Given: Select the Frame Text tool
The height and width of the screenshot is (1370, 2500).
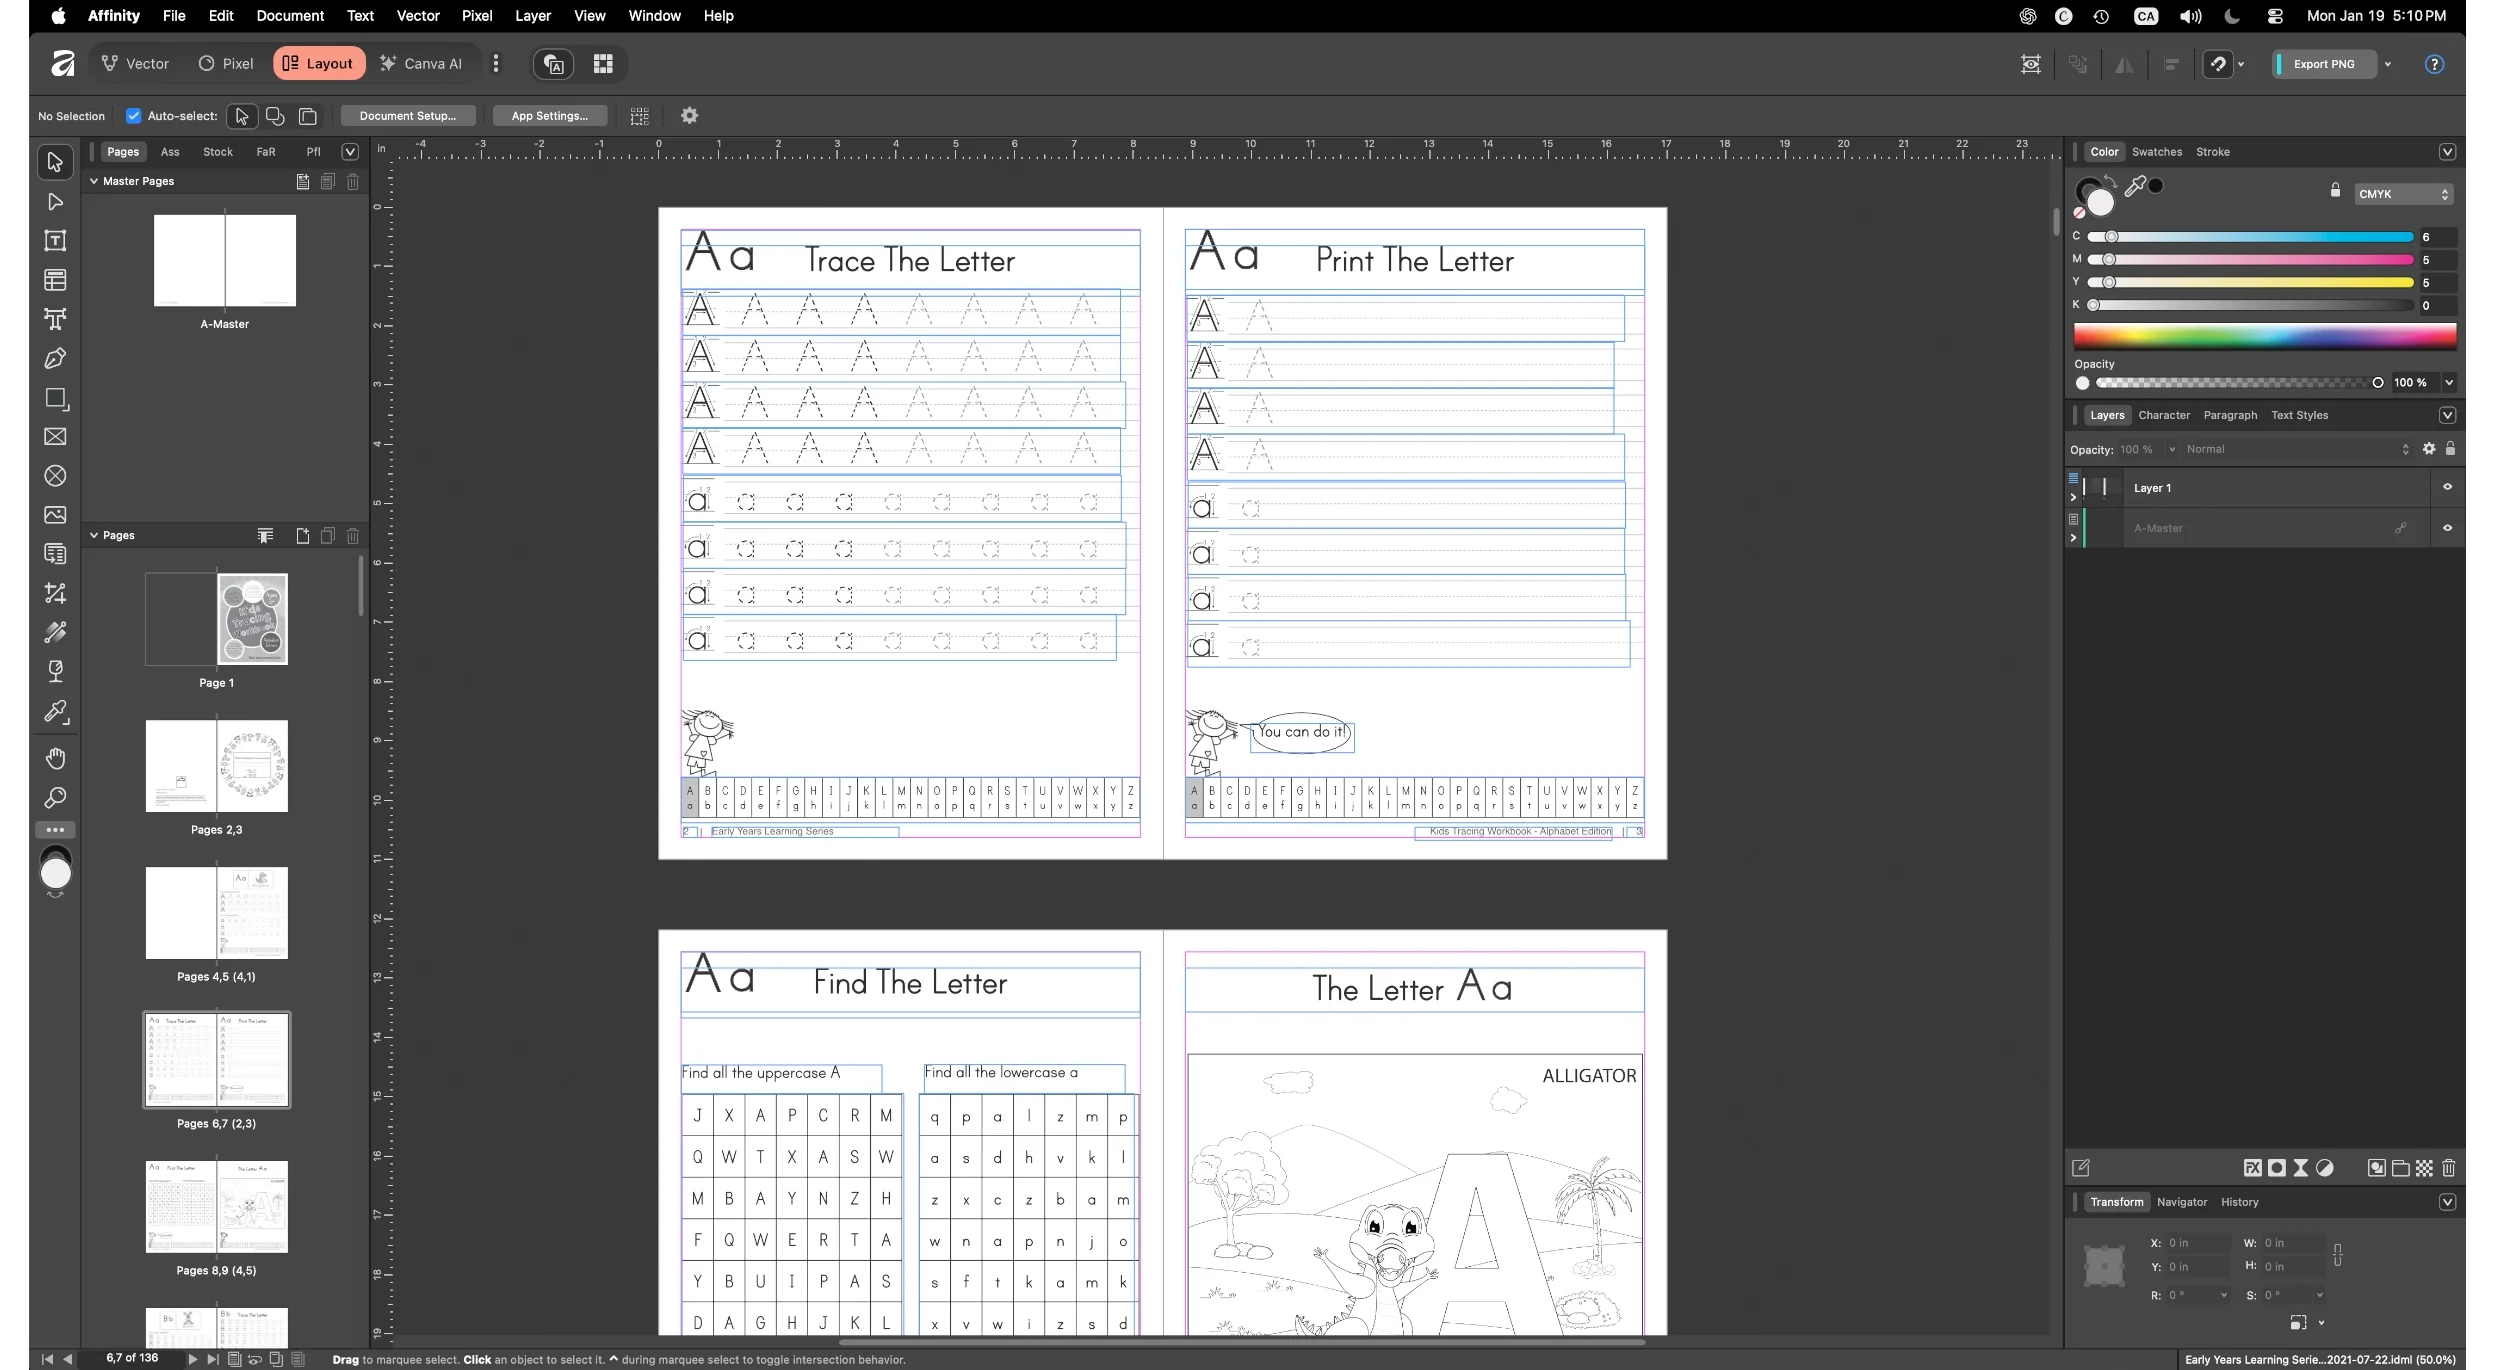Looking at the screenshot, I should click(55, 240).
